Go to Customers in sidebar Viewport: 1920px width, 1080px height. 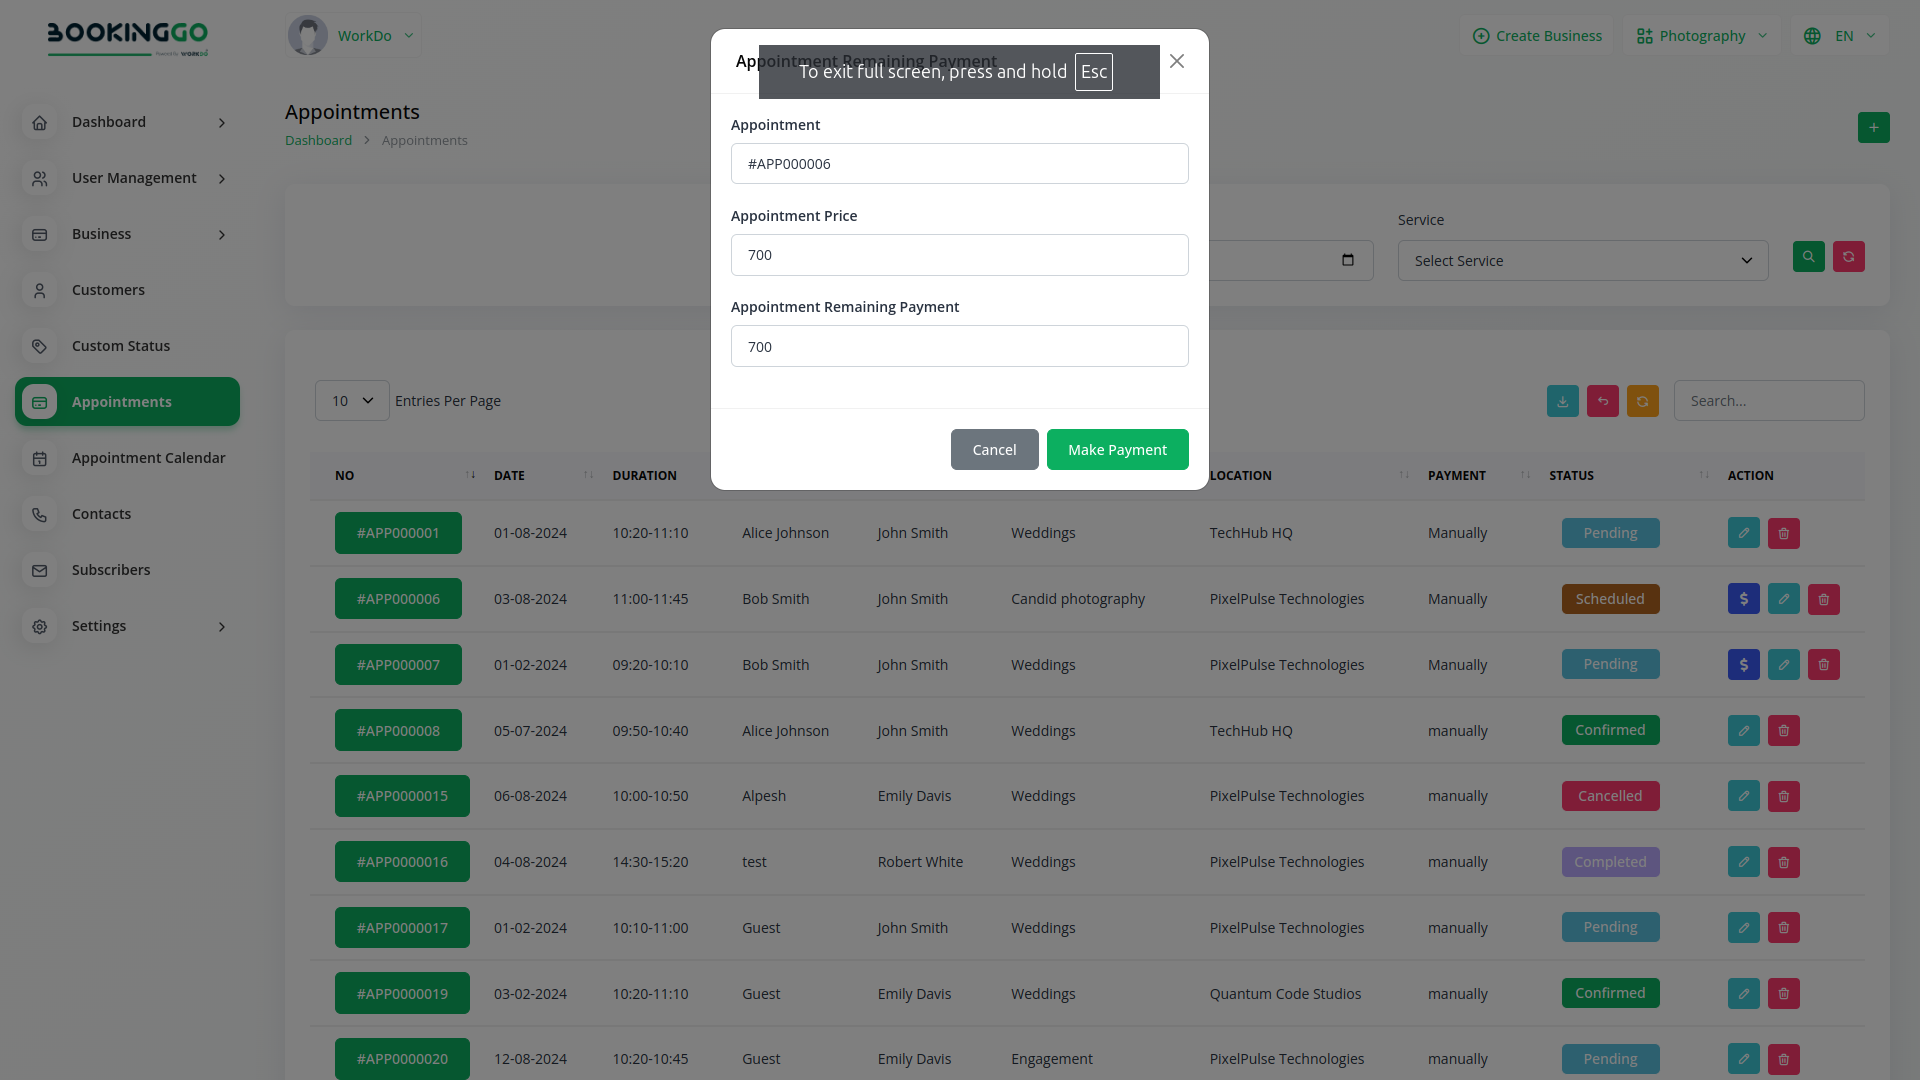108,290
